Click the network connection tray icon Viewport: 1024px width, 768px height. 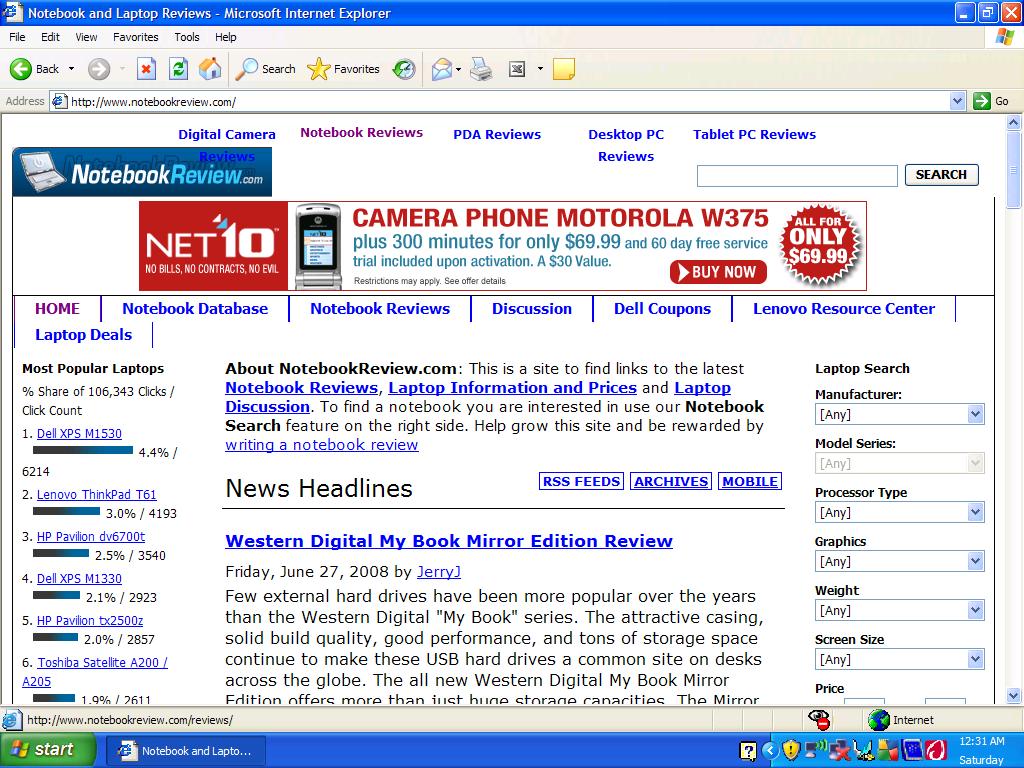coord(816,750)
